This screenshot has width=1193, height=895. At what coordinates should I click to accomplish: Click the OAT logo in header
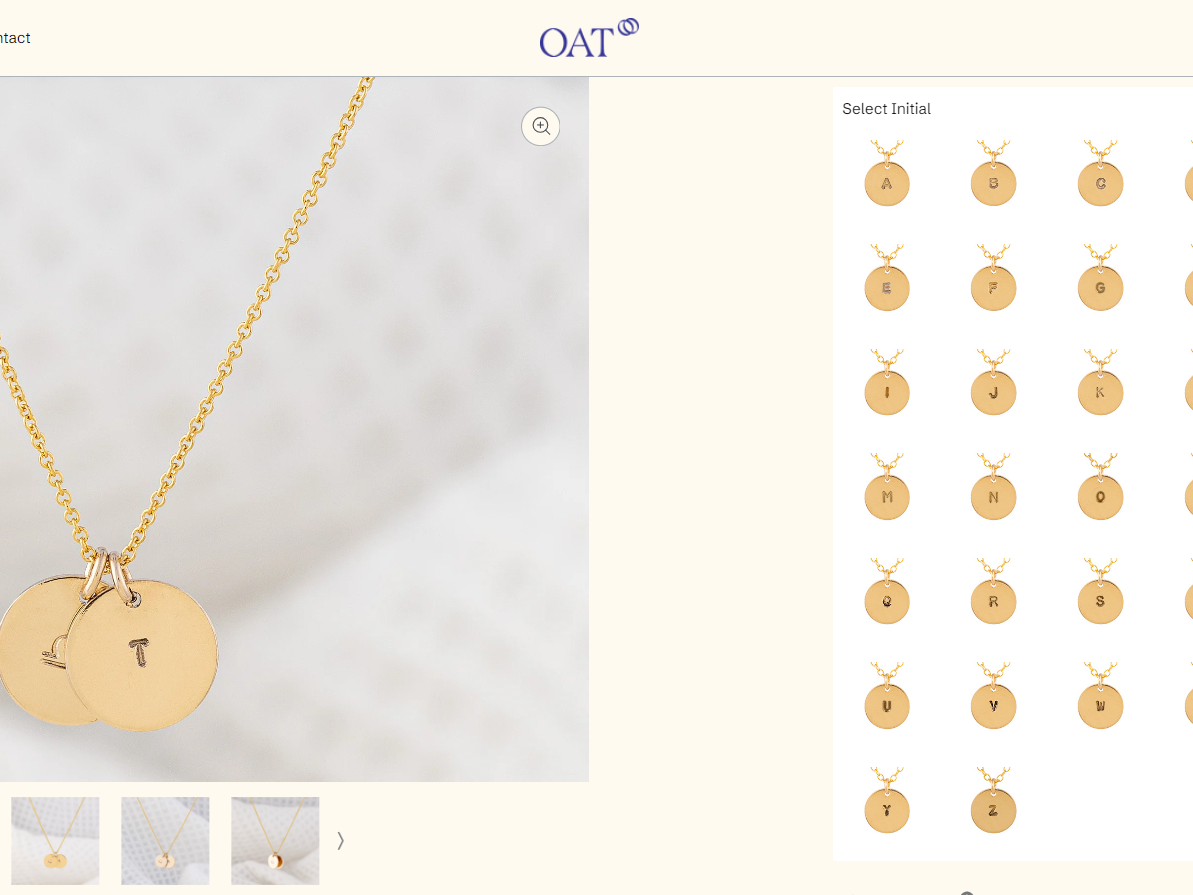pyautogui.click(x=589, y=38)
